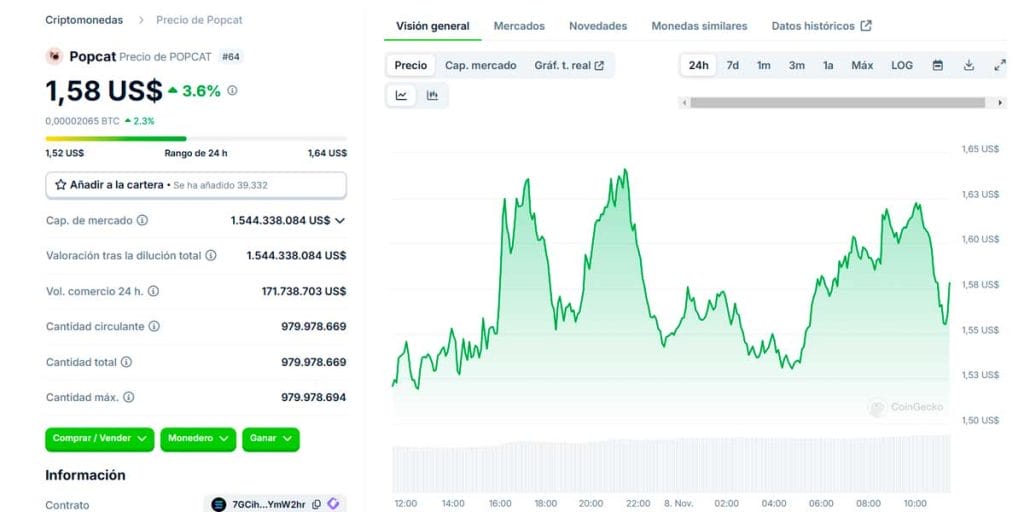Click 171.738.703 US$ volume value
This screenshot has width=1024, height=512.
[x=304, y=291]
